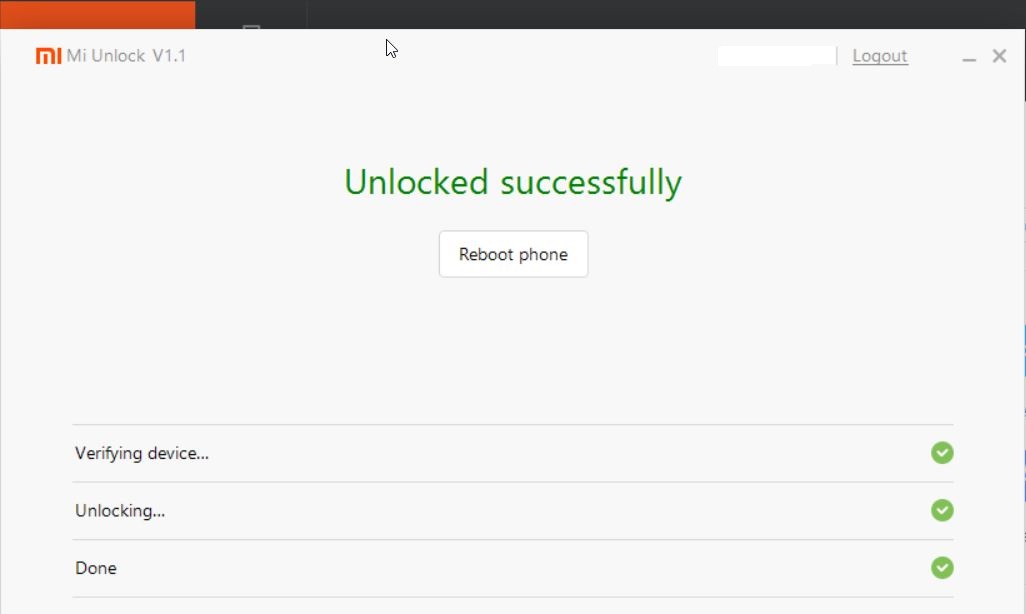
Task: Click the green checkmark beside Verifying device
Action: pyautogui.click(x=942, y=453)
